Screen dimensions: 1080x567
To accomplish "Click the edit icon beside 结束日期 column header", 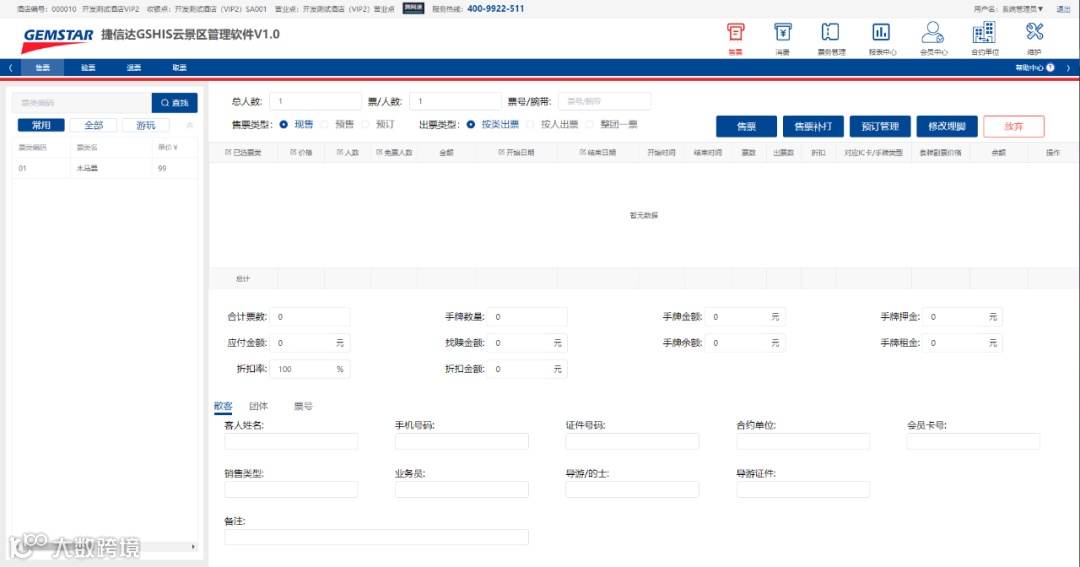I will pos(583,152).
